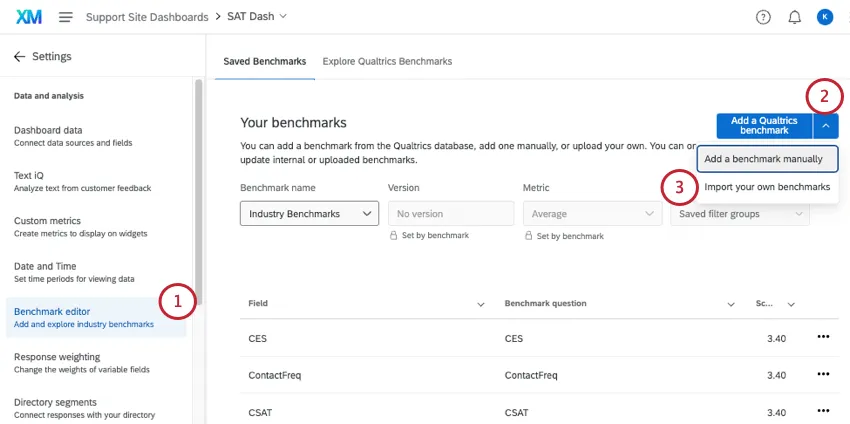The image size is (850, 424).
Task: Choose Add a benchmark manually
Action: [x=763, y=159]
